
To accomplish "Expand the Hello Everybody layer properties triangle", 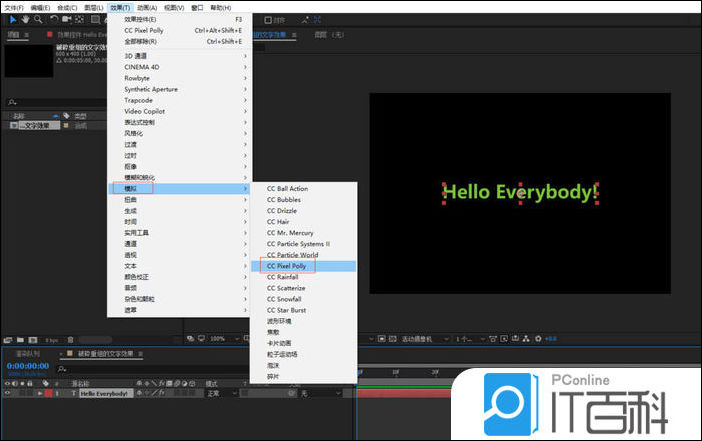I will [38, 394].
